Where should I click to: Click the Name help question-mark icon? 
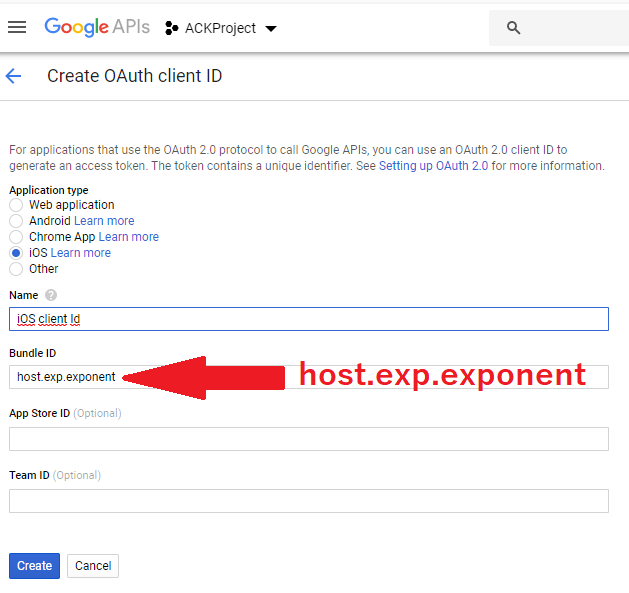pos(51,295)
